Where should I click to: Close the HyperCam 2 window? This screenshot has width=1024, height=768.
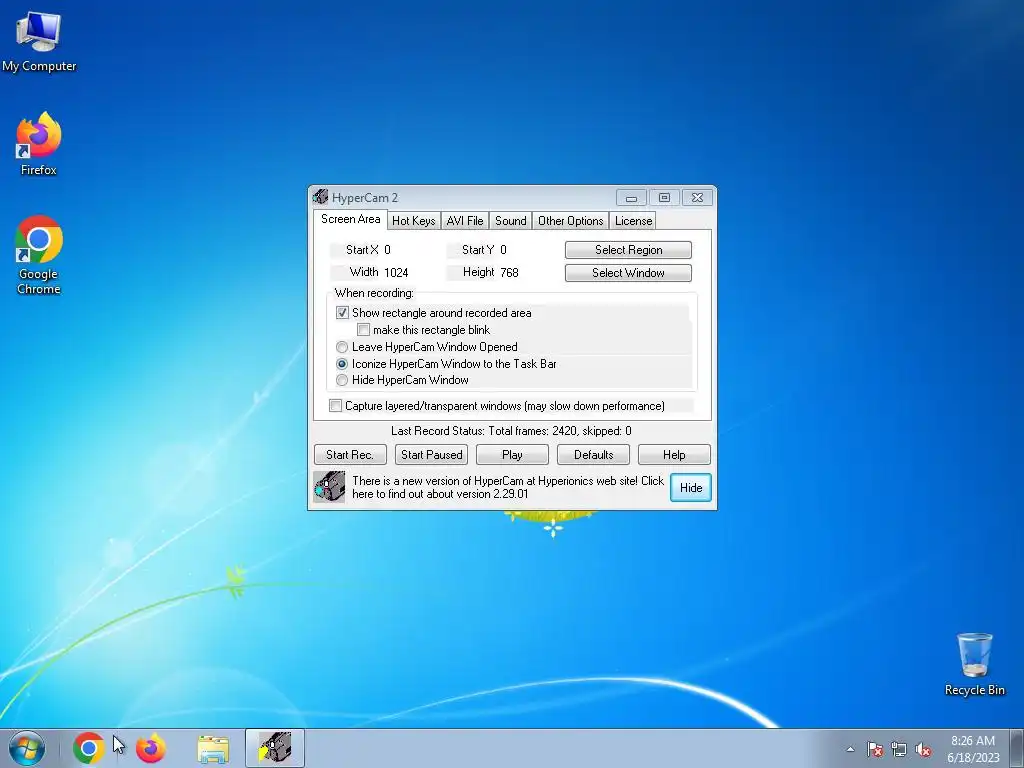tap(697, 198)
